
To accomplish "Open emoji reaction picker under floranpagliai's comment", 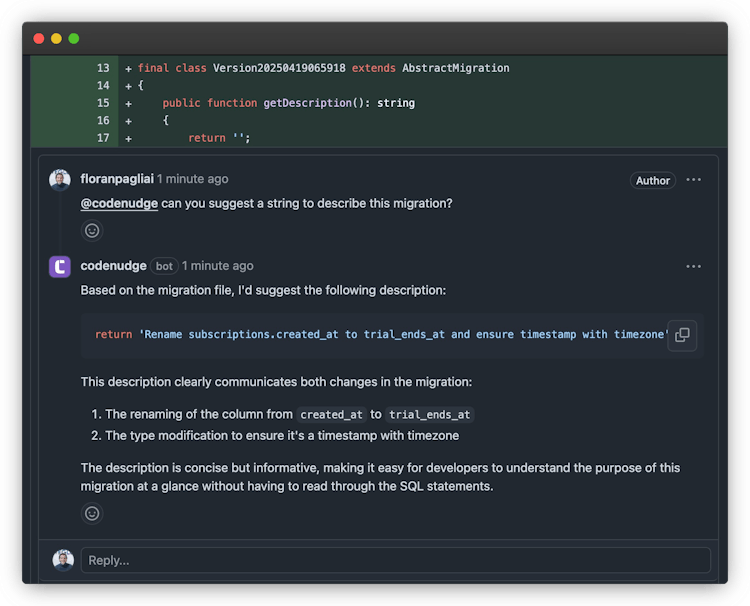I will click(92, 231).
